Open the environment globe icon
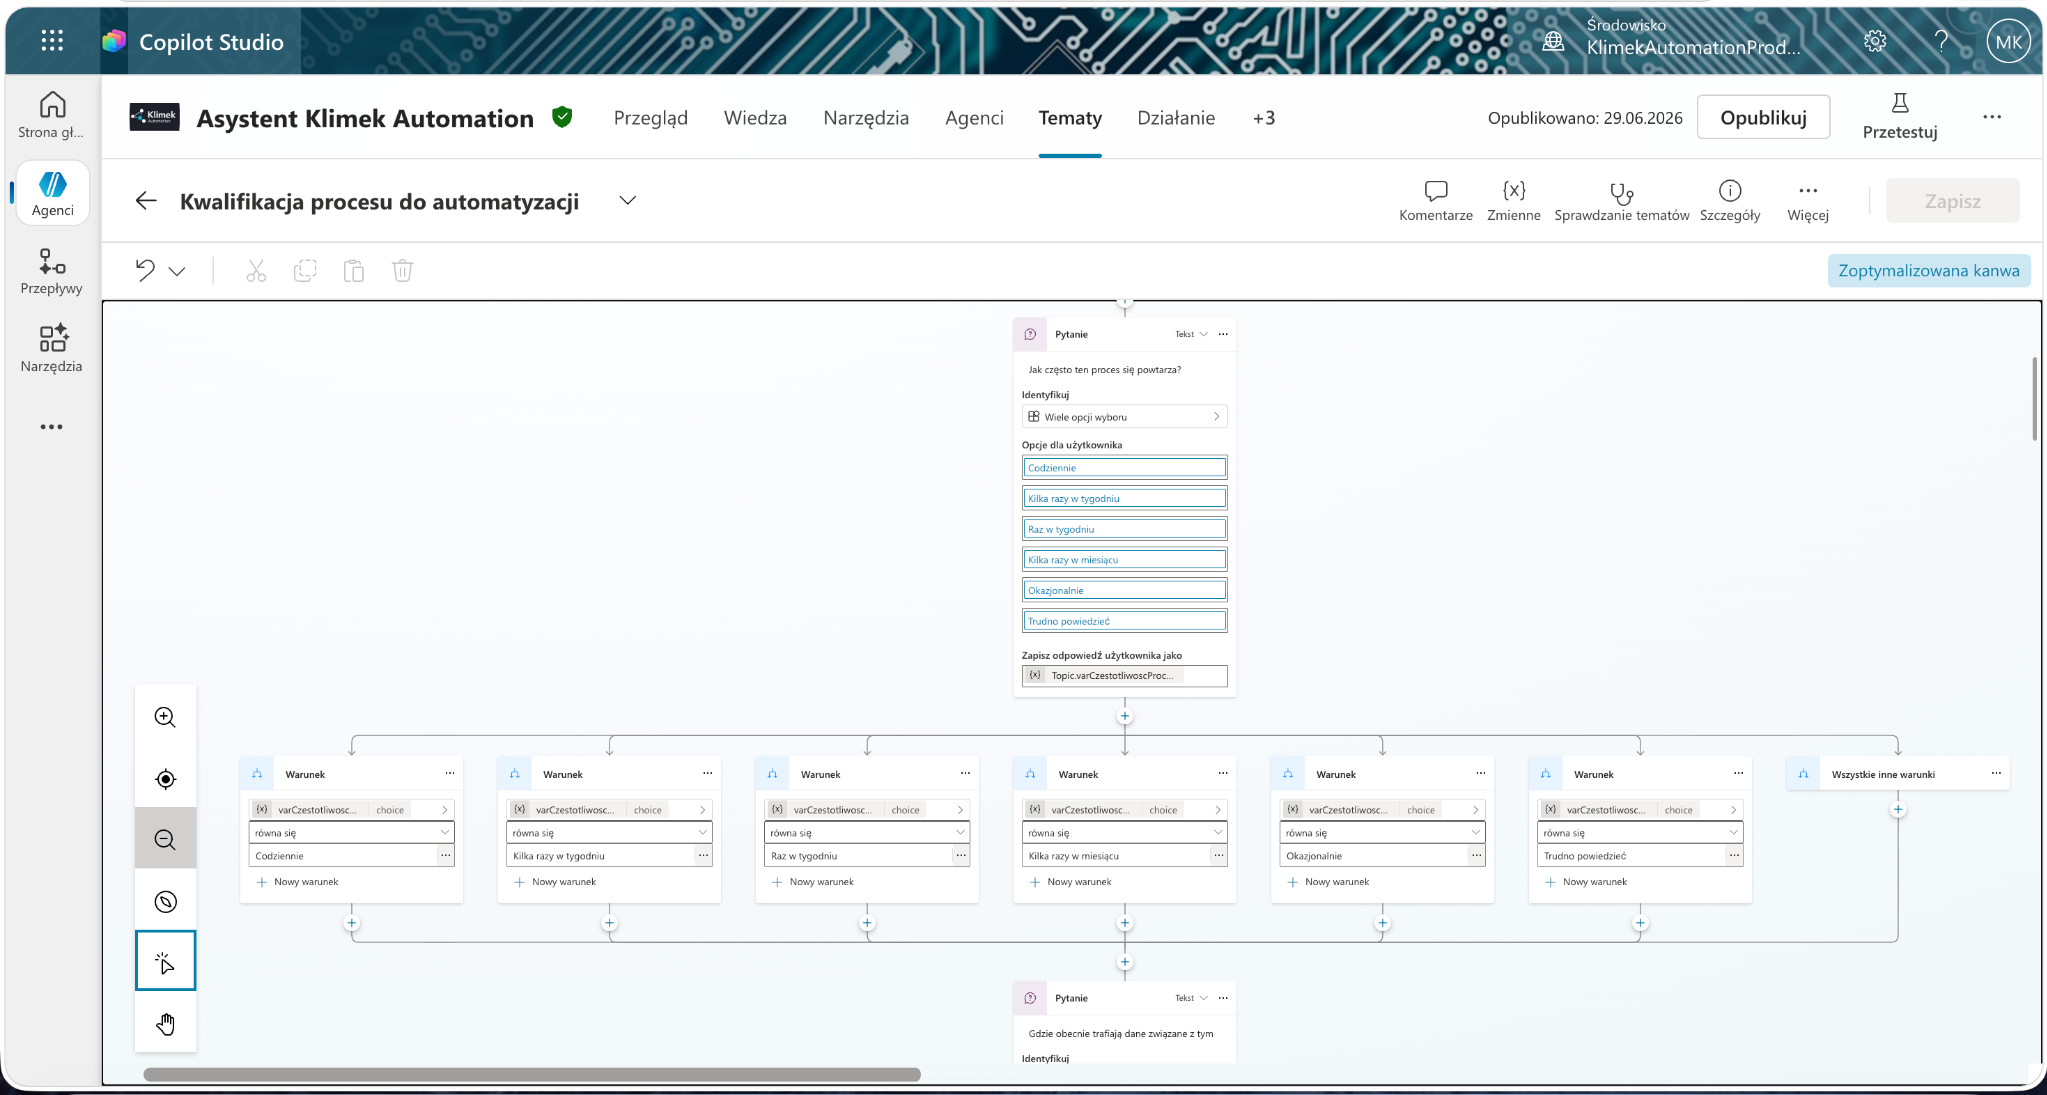 point(1553,41)
